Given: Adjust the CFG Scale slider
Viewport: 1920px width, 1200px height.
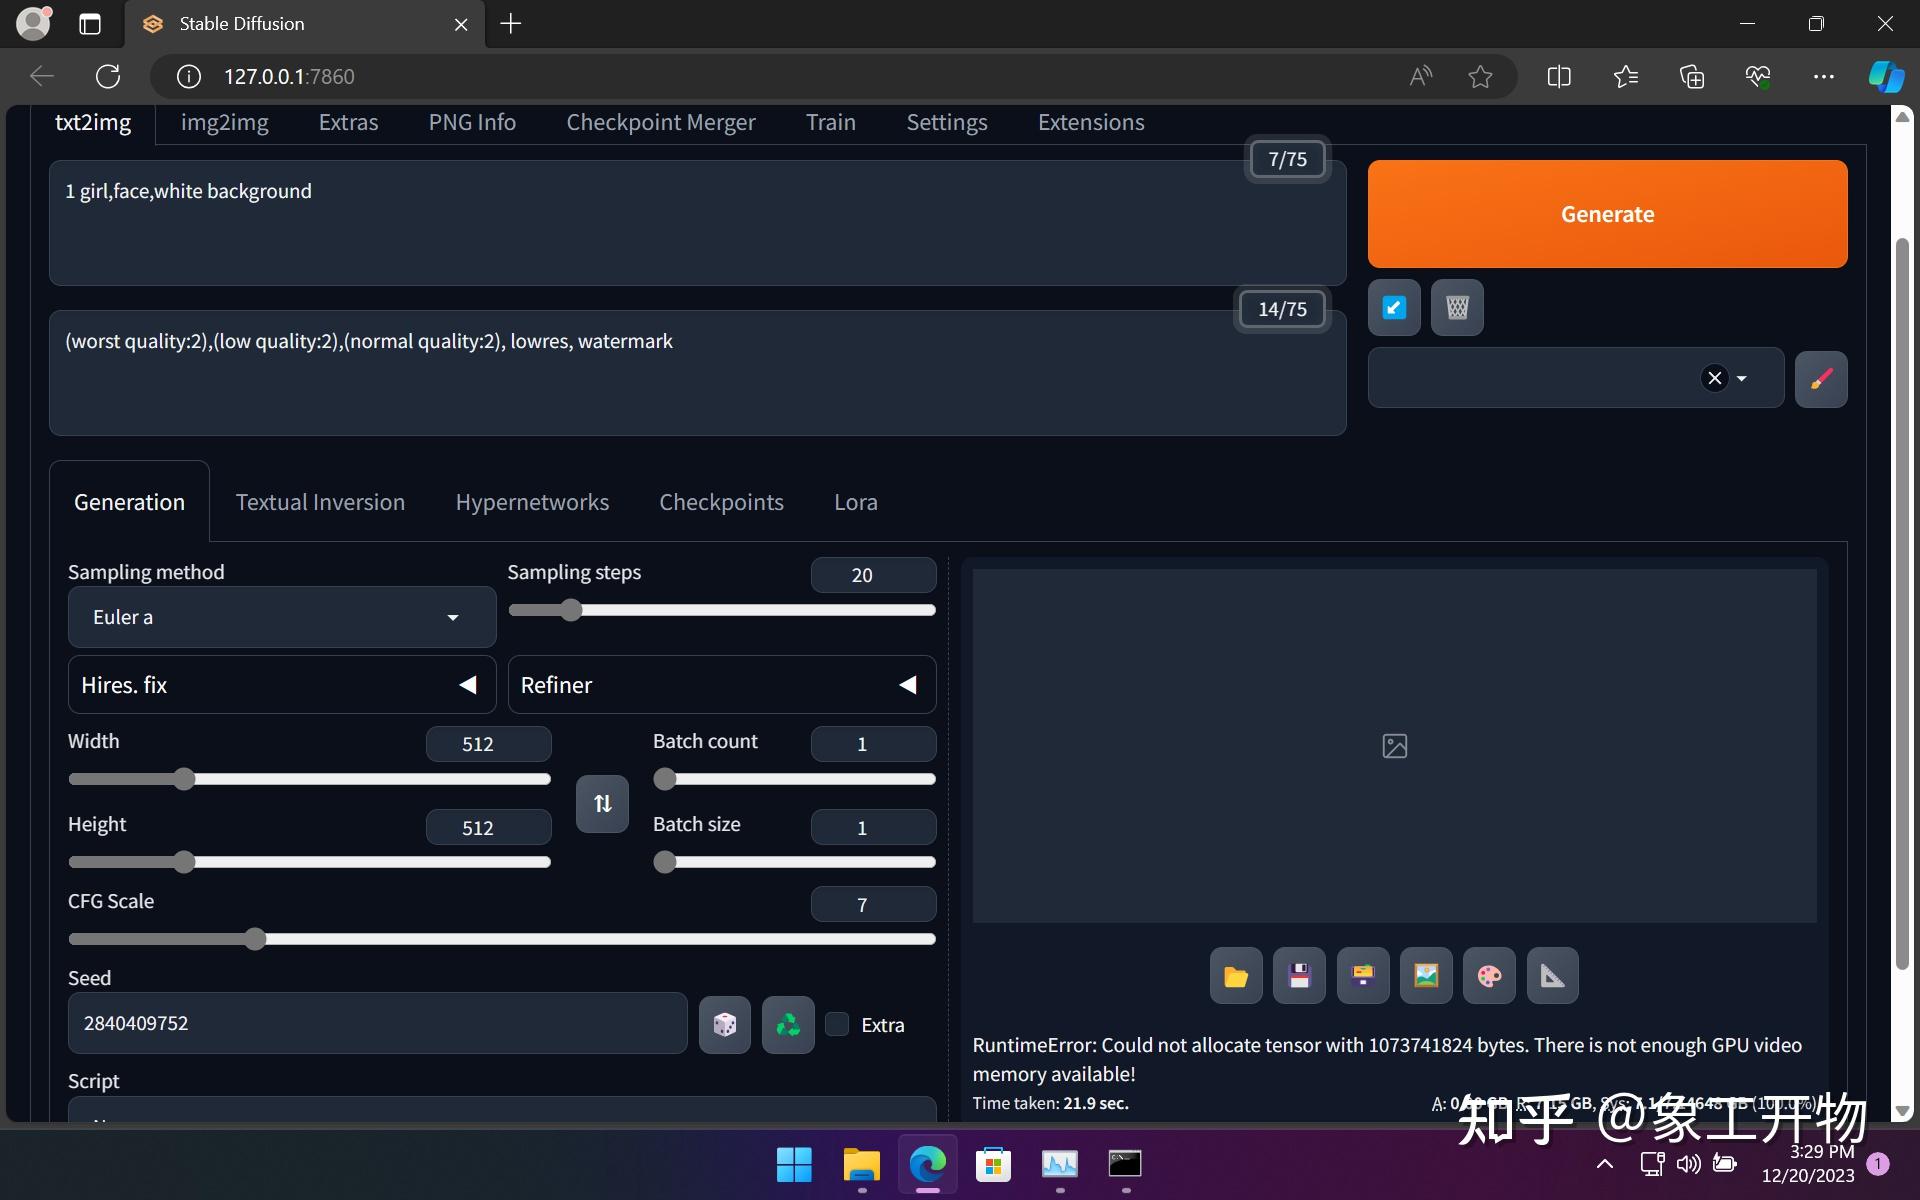Looking at the screenshot, I should (255, 938).
